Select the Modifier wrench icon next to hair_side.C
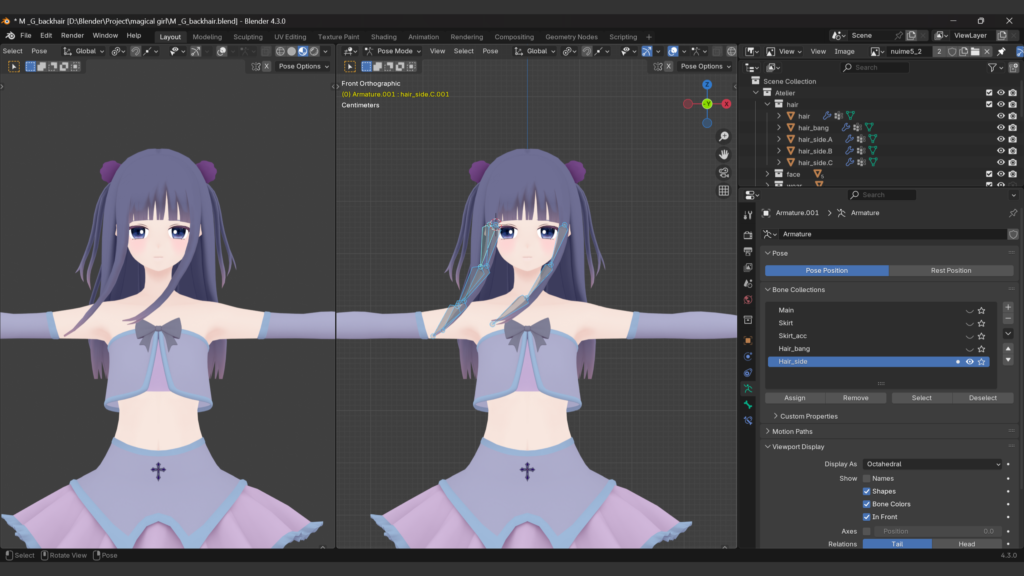The height and width of the screenshot is (576, 1024). (848, 162)
